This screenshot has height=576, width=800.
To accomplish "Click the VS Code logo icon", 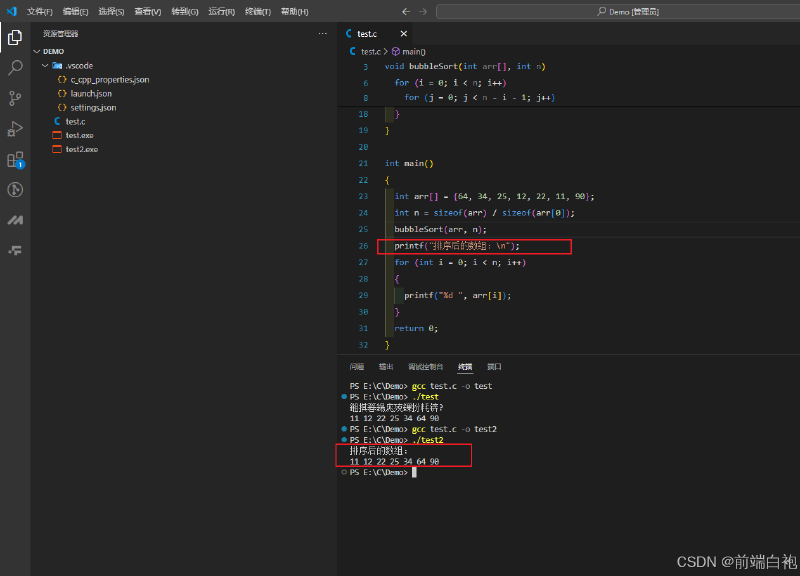I will tap(11, 11).
